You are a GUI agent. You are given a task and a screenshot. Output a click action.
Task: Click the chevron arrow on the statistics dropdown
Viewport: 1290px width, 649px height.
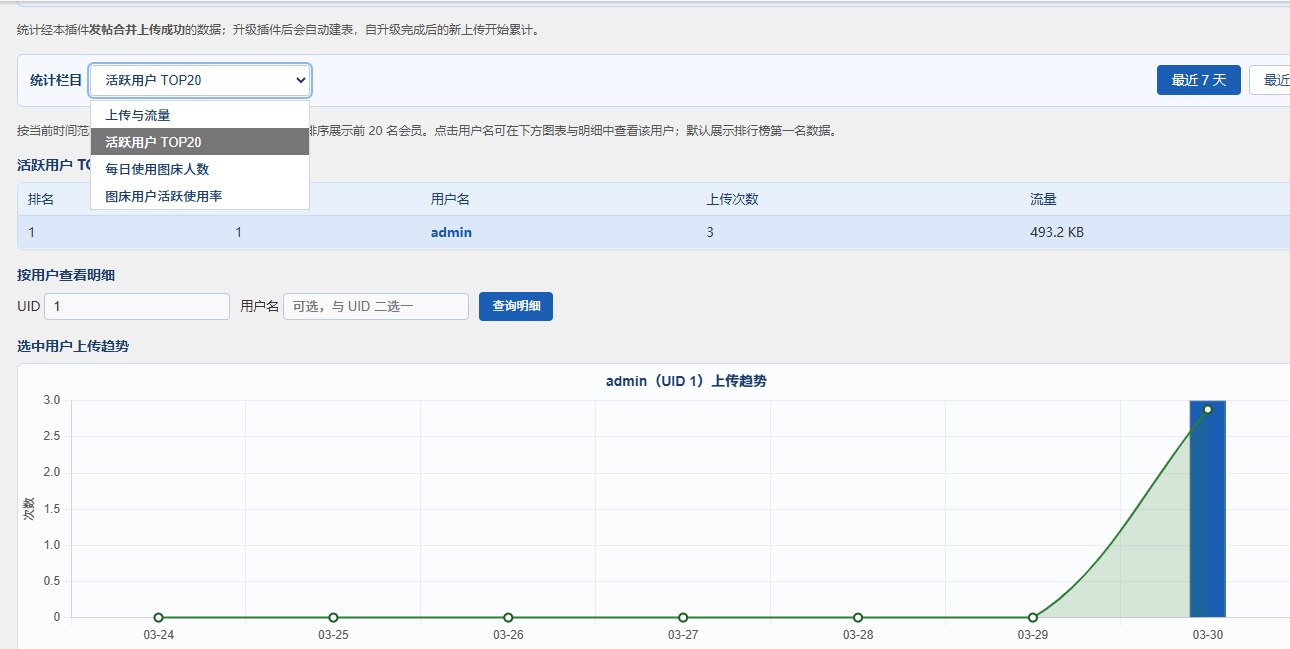(298, 80)
